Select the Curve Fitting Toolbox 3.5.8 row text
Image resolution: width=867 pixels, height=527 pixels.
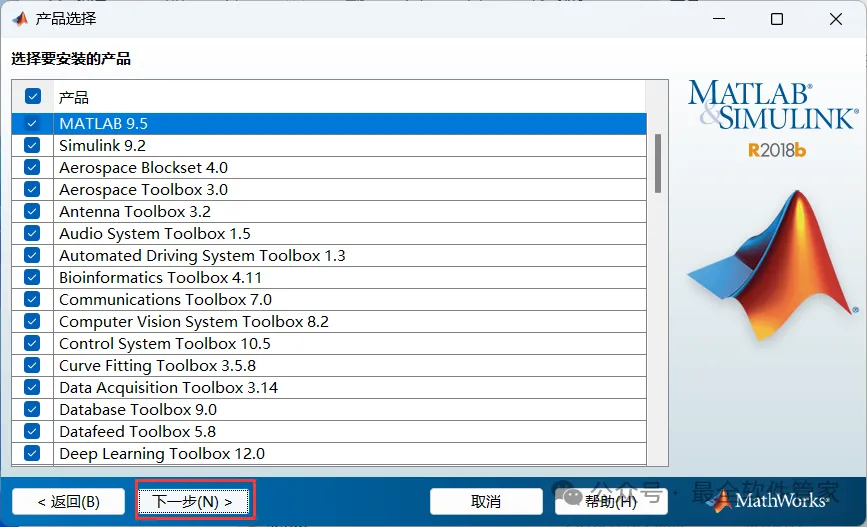point(158,366)
